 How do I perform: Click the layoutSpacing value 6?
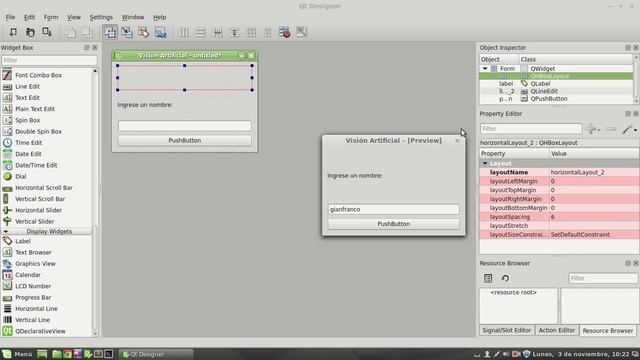[x=594, y=217]
